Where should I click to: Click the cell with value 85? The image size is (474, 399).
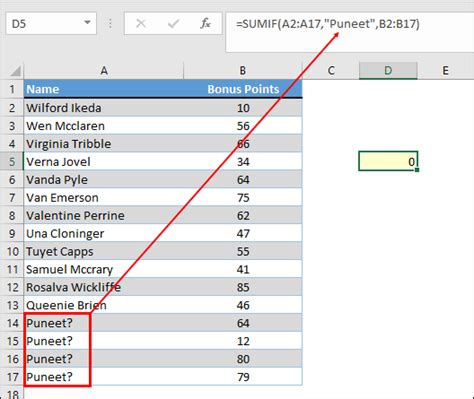tap(243, 287)
